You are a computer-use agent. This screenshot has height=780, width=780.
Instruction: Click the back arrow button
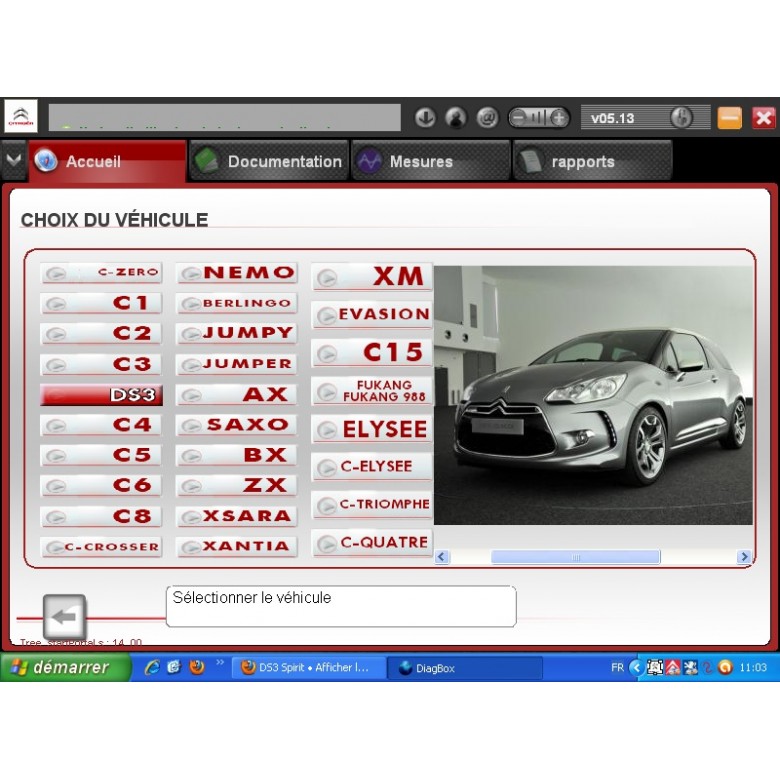coord(65,617)
